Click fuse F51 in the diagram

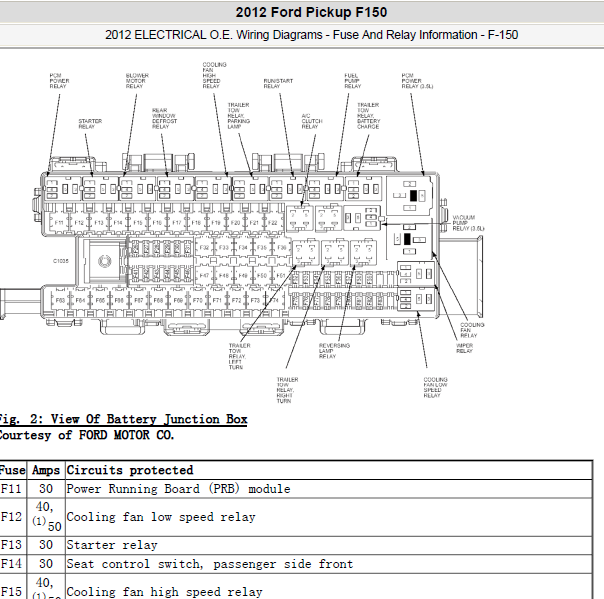[281, 275]
